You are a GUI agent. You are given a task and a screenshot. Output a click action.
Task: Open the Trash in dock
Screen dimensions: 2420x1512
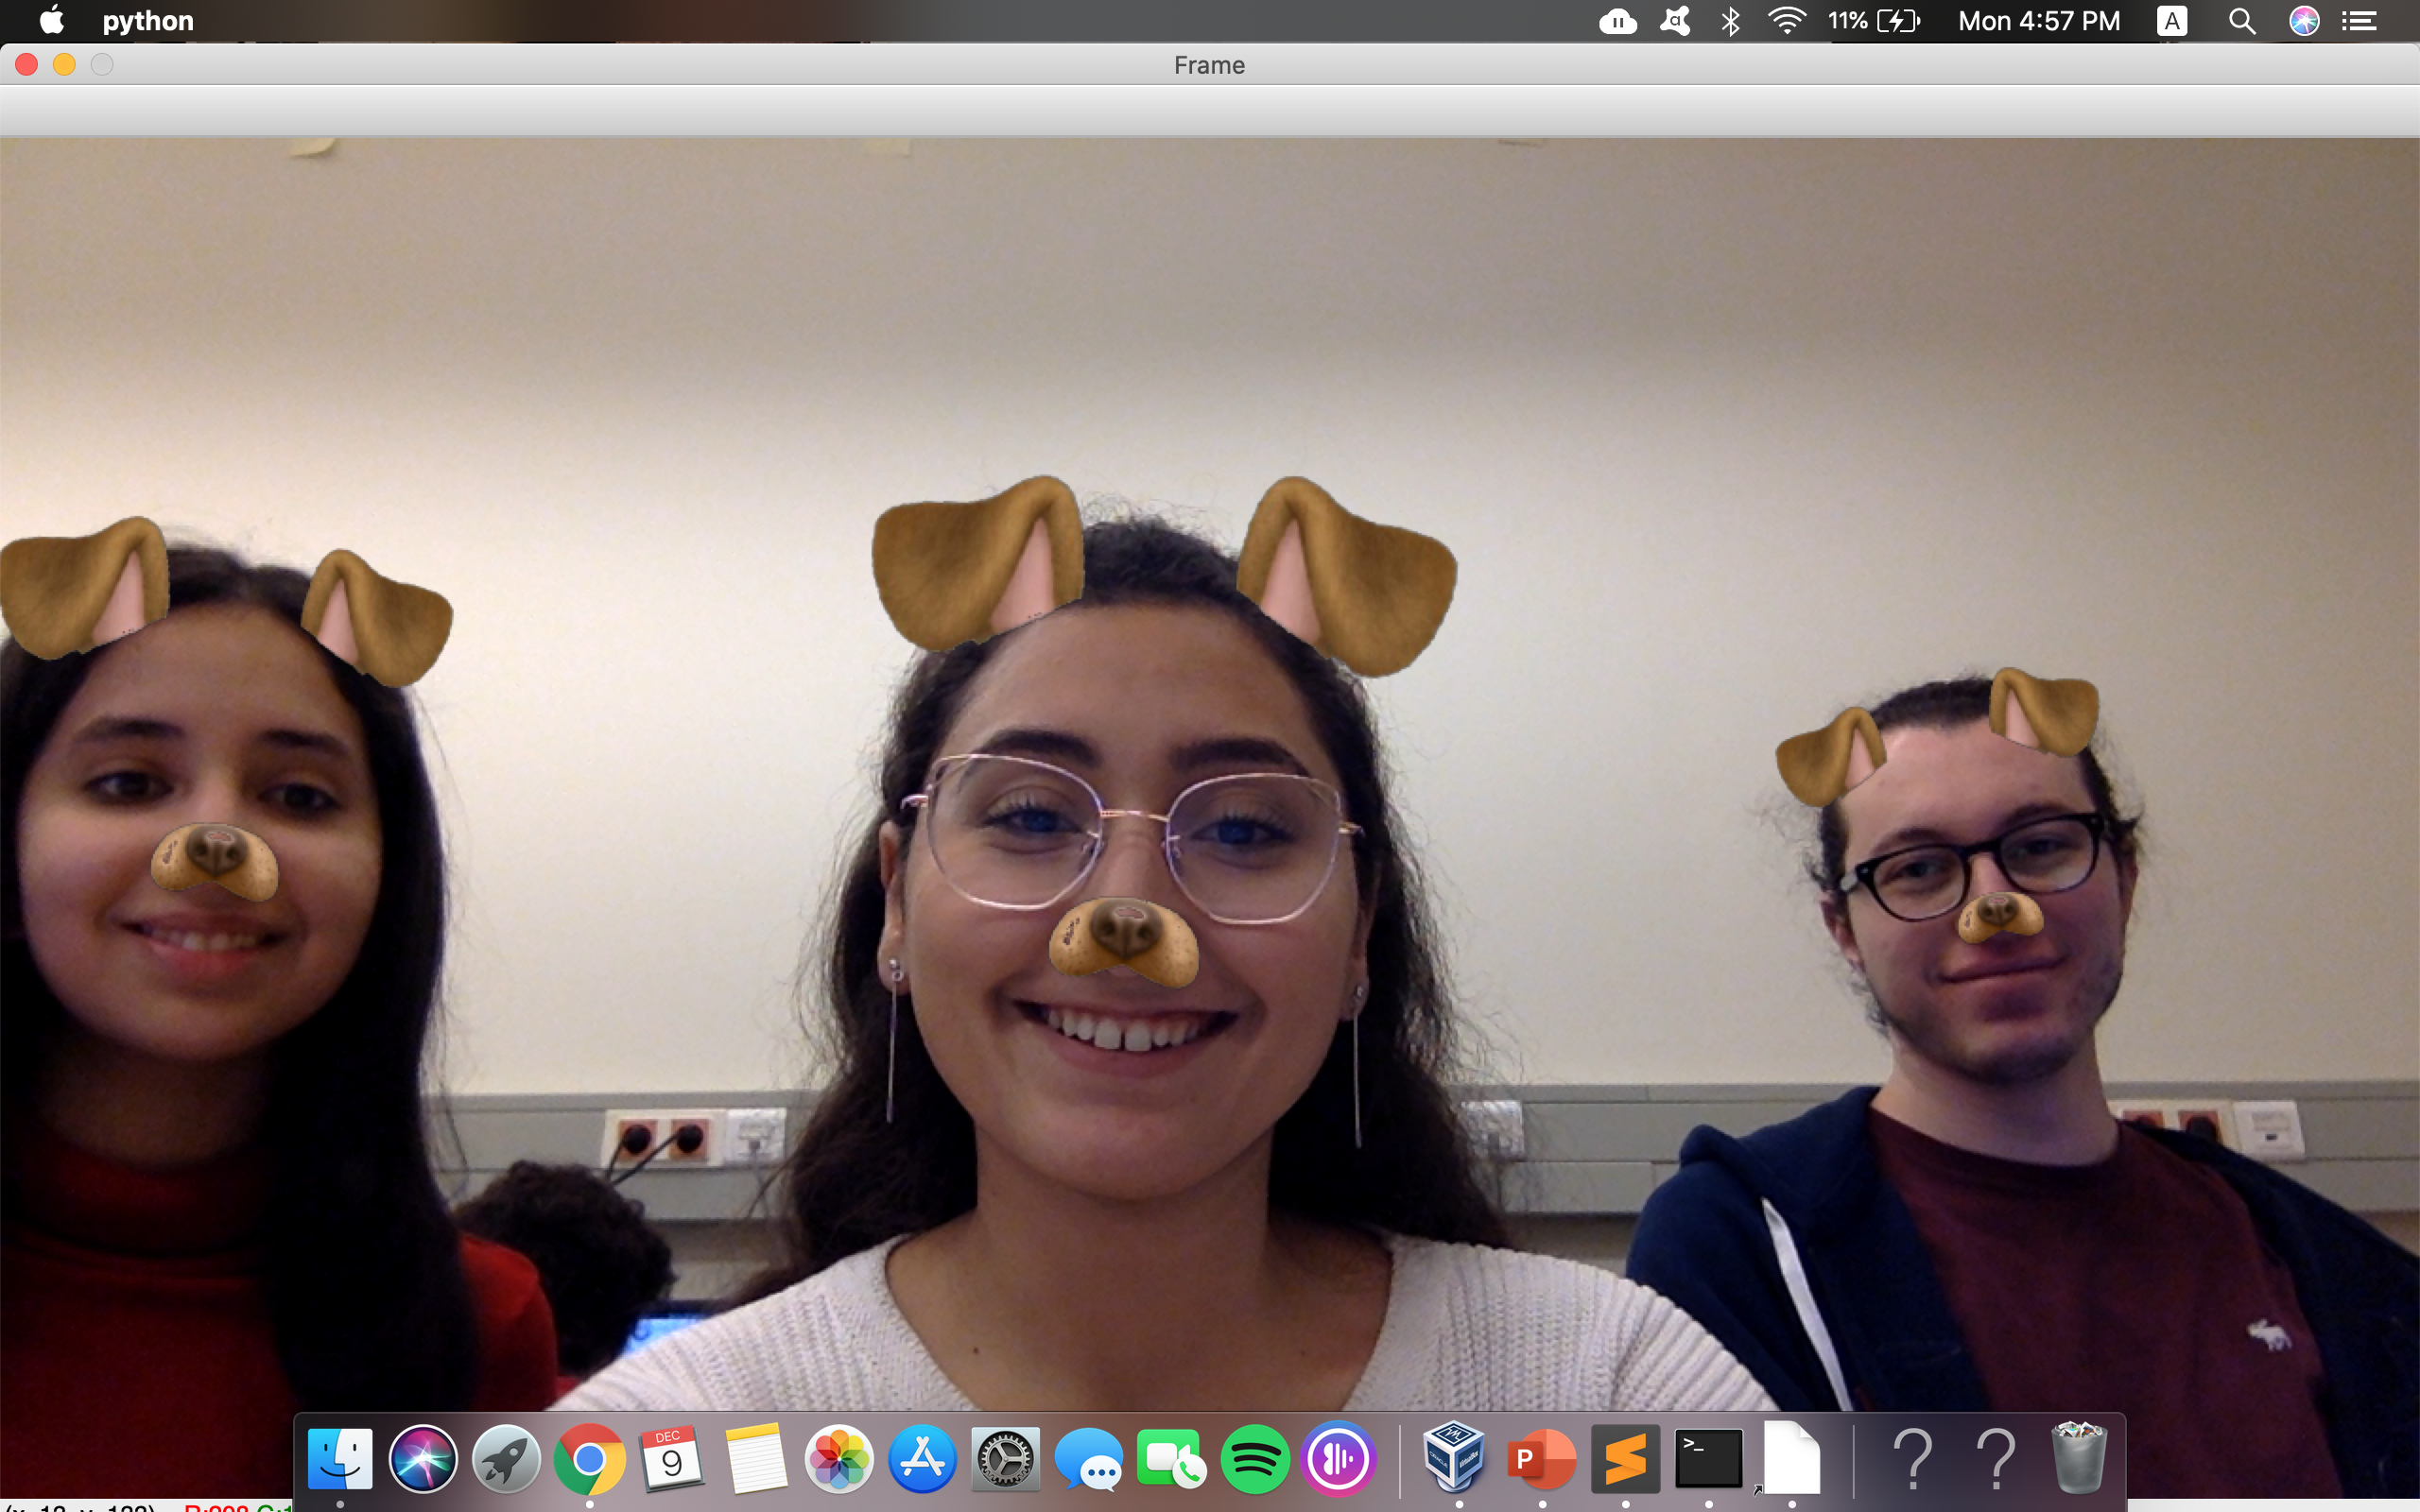2078,1457
